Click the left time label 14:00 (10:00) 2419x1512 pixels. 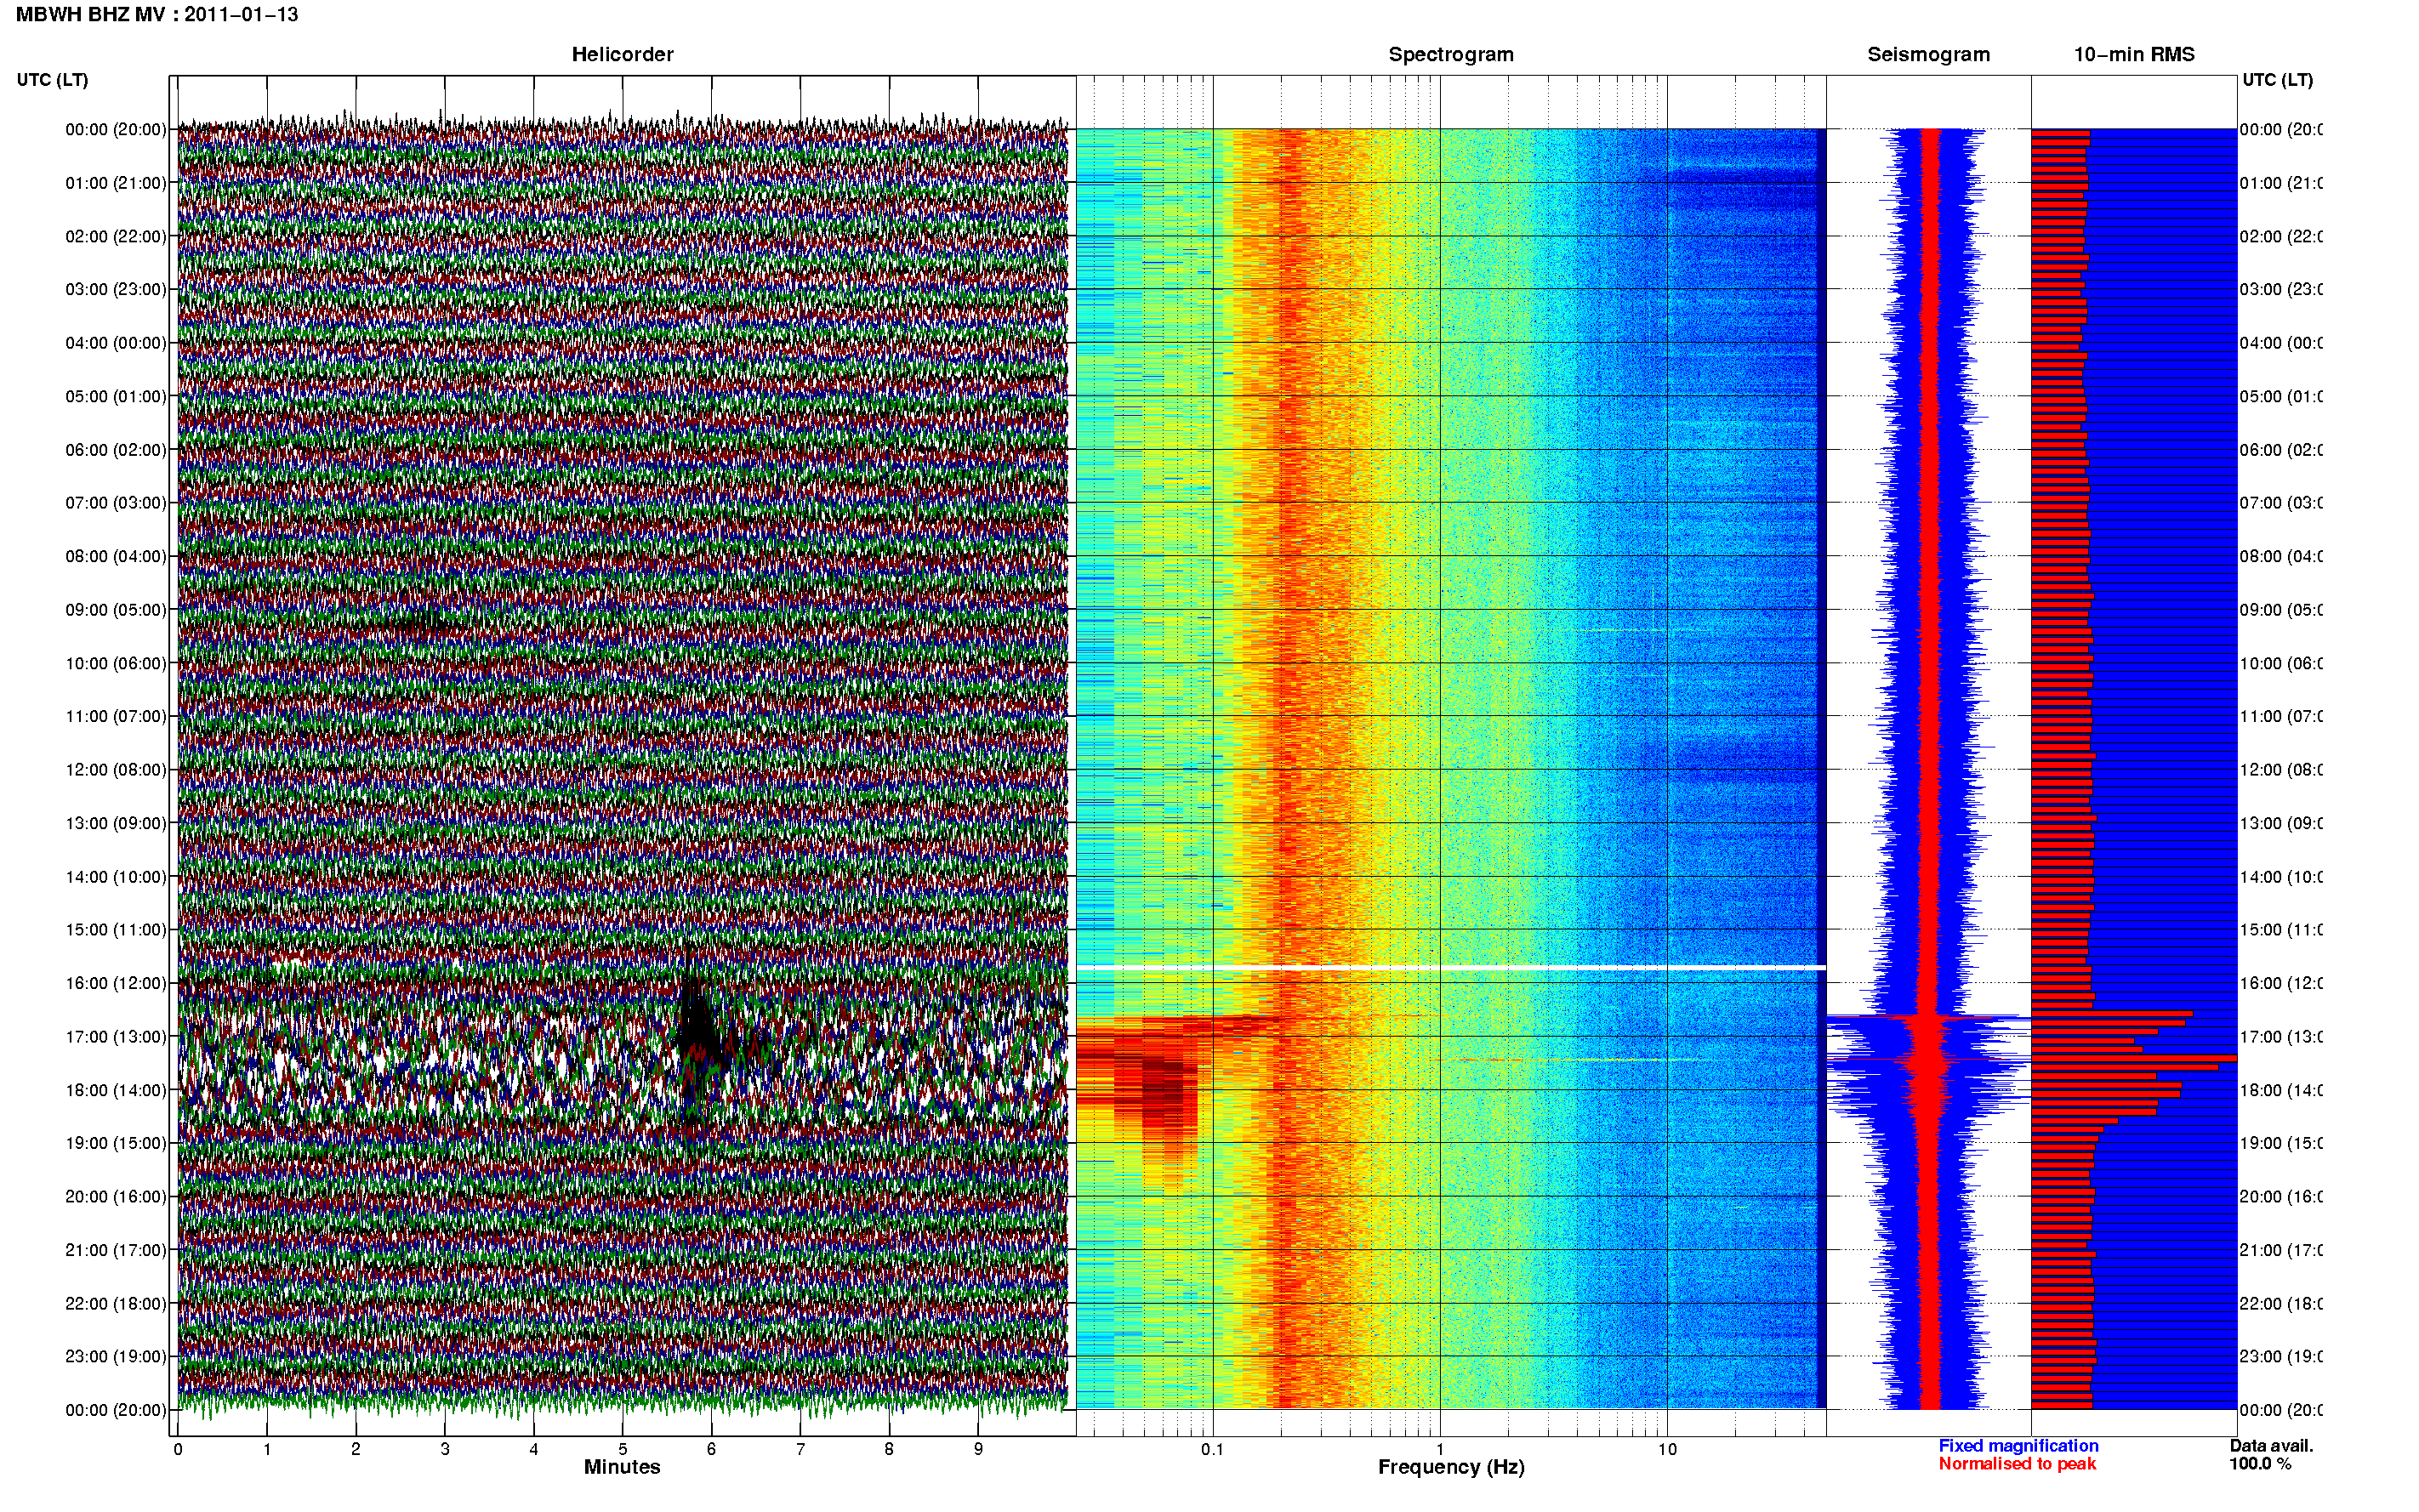click(116, 877)
